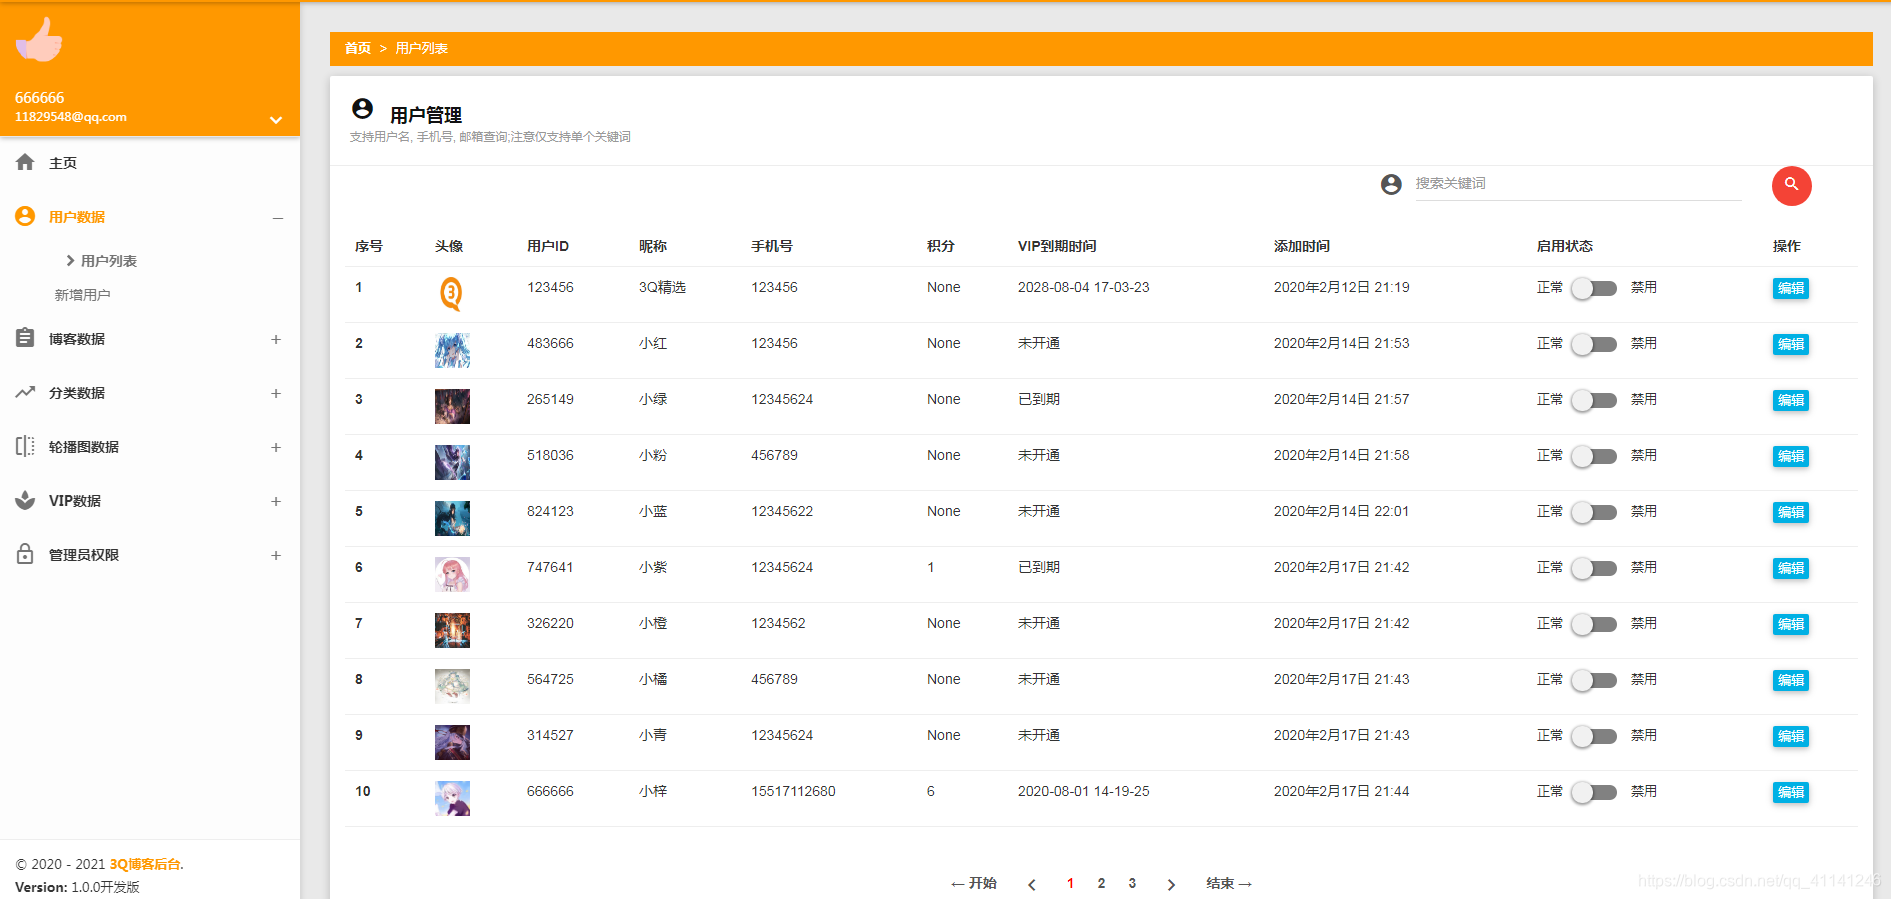Click the 博客数据 clipboard icon

click(25, 338)
